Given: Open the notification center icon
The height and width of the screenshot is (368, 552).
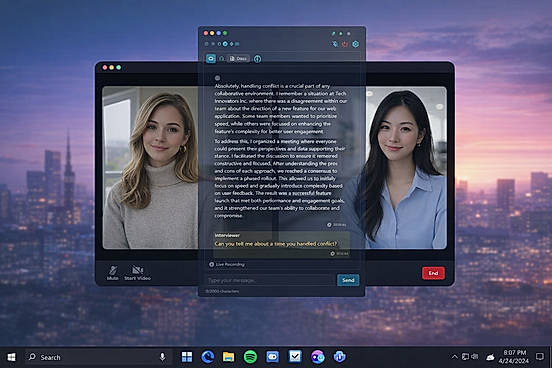Looking at the screenshot, I should 540,357.
